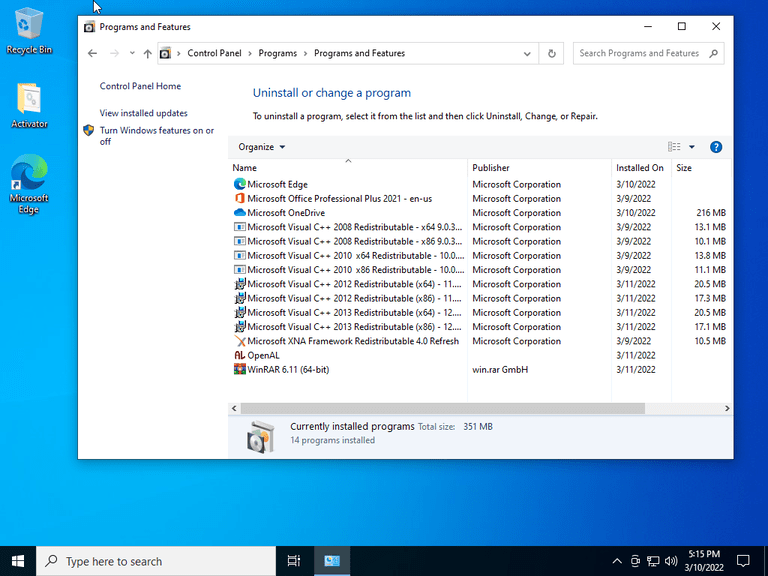768x576 pixels.
Task: Click the Visual C++ 2008 x64 icon
Action: pos(240,227)
